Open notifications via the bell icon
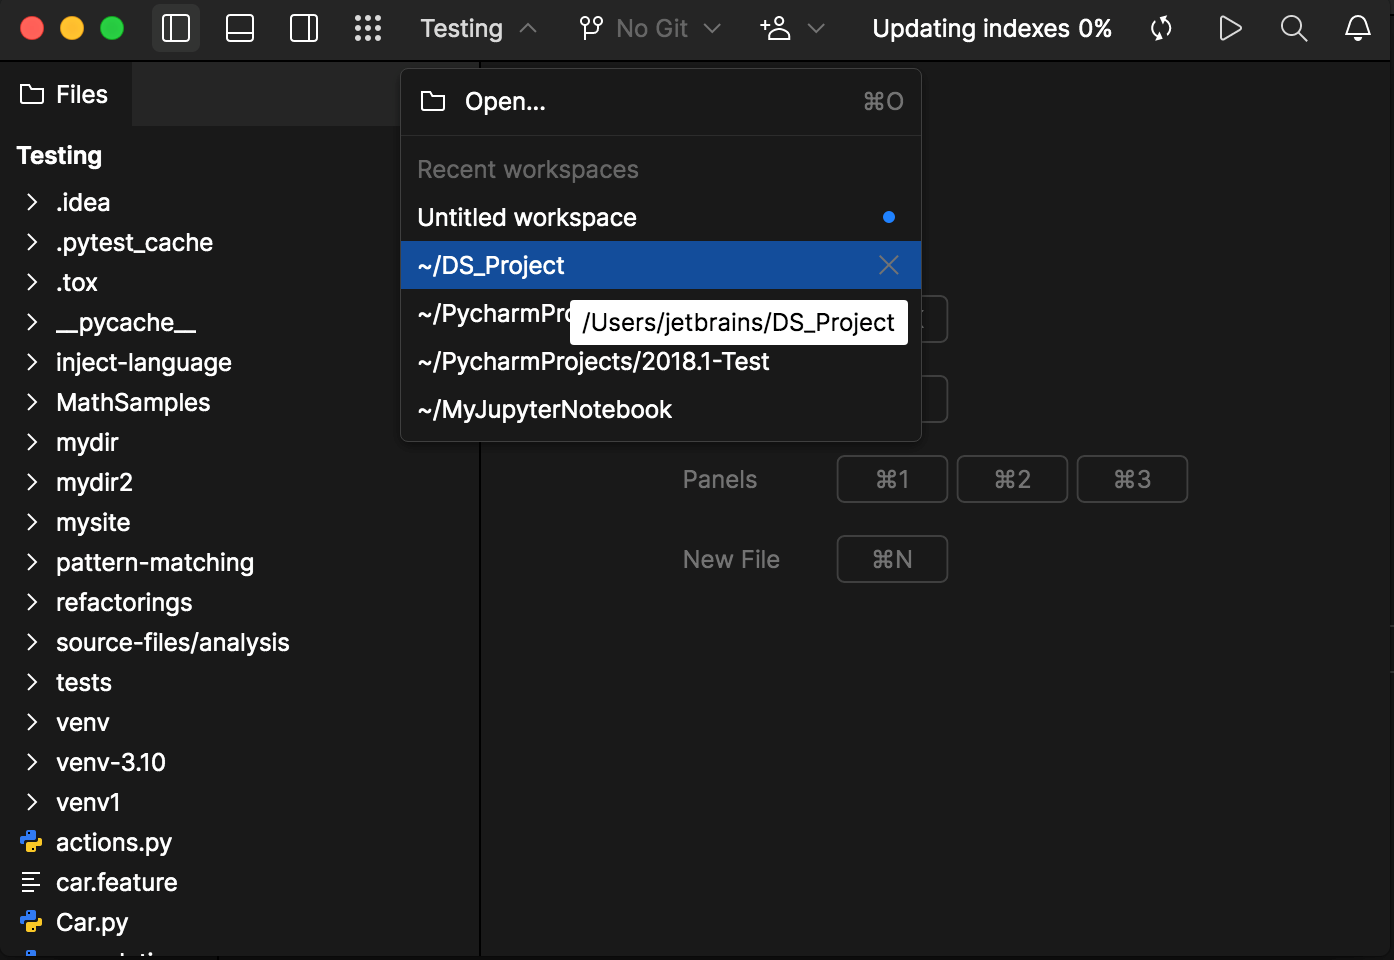This screenshot has width=1394, height=960. (x=1358, y=28)
